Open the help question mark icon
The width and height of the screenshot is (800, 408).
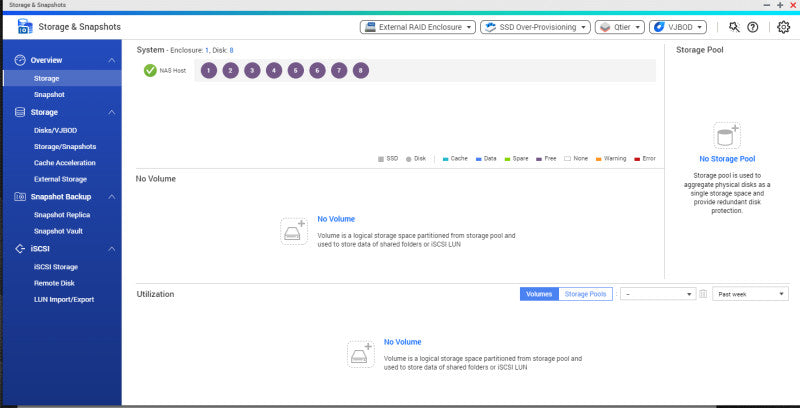(x=753, y=27)
